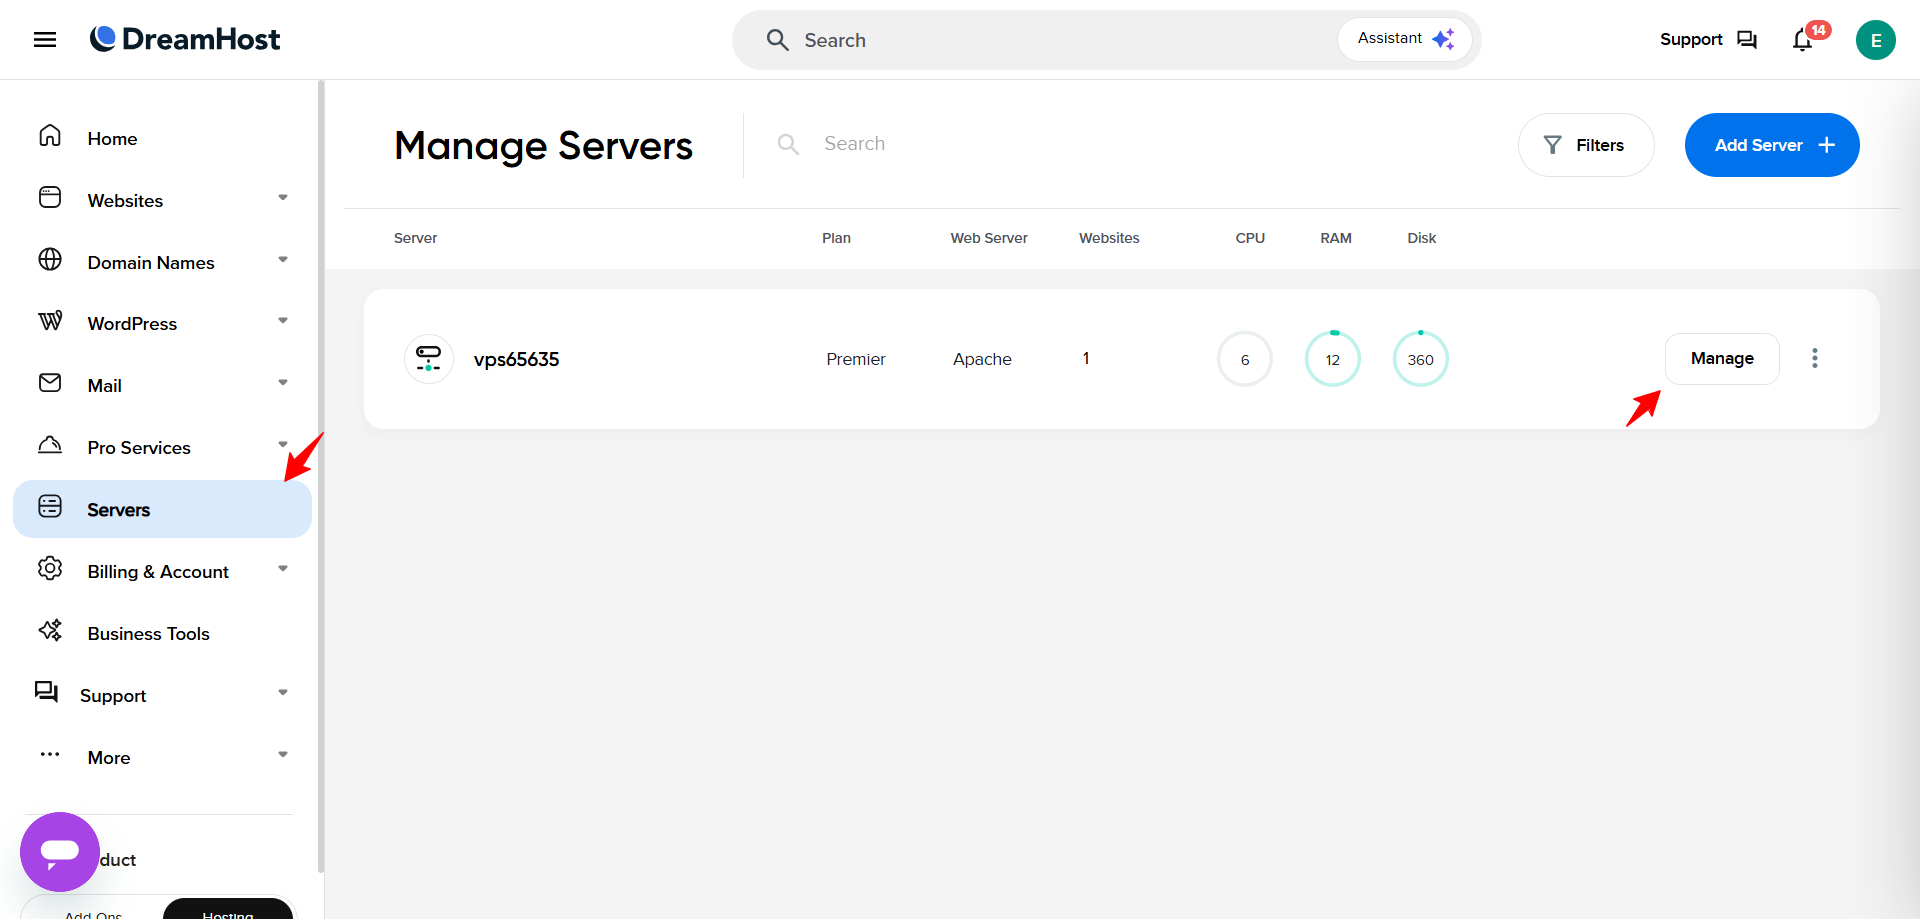This screenshot has height=919, width=1920.
Task: Select Servers in sidebar
Action: tap(162, 509)
